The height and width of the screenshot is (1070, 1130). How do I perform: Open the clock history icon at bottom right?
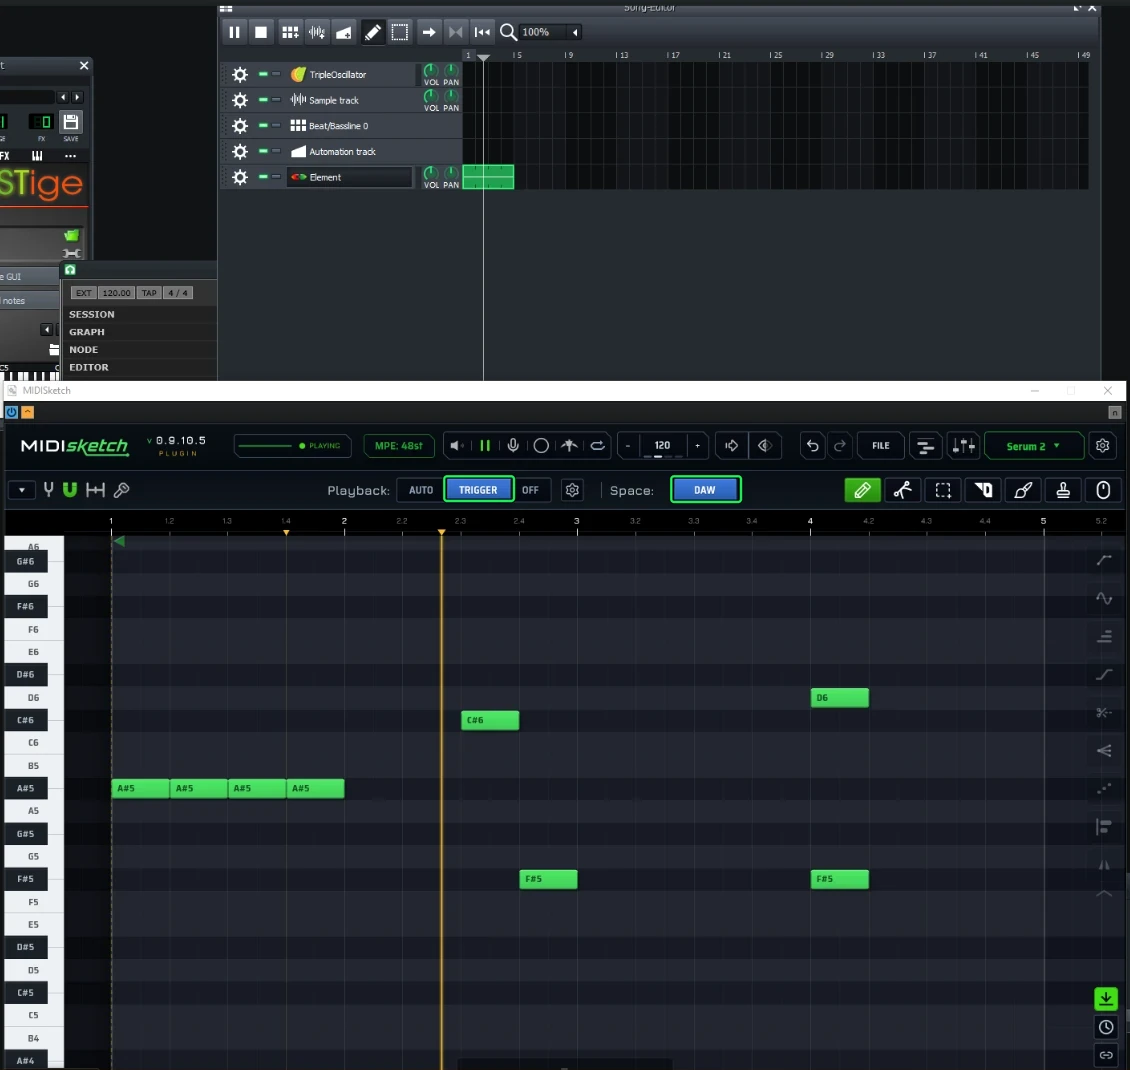click(x=1106, y=1027)
